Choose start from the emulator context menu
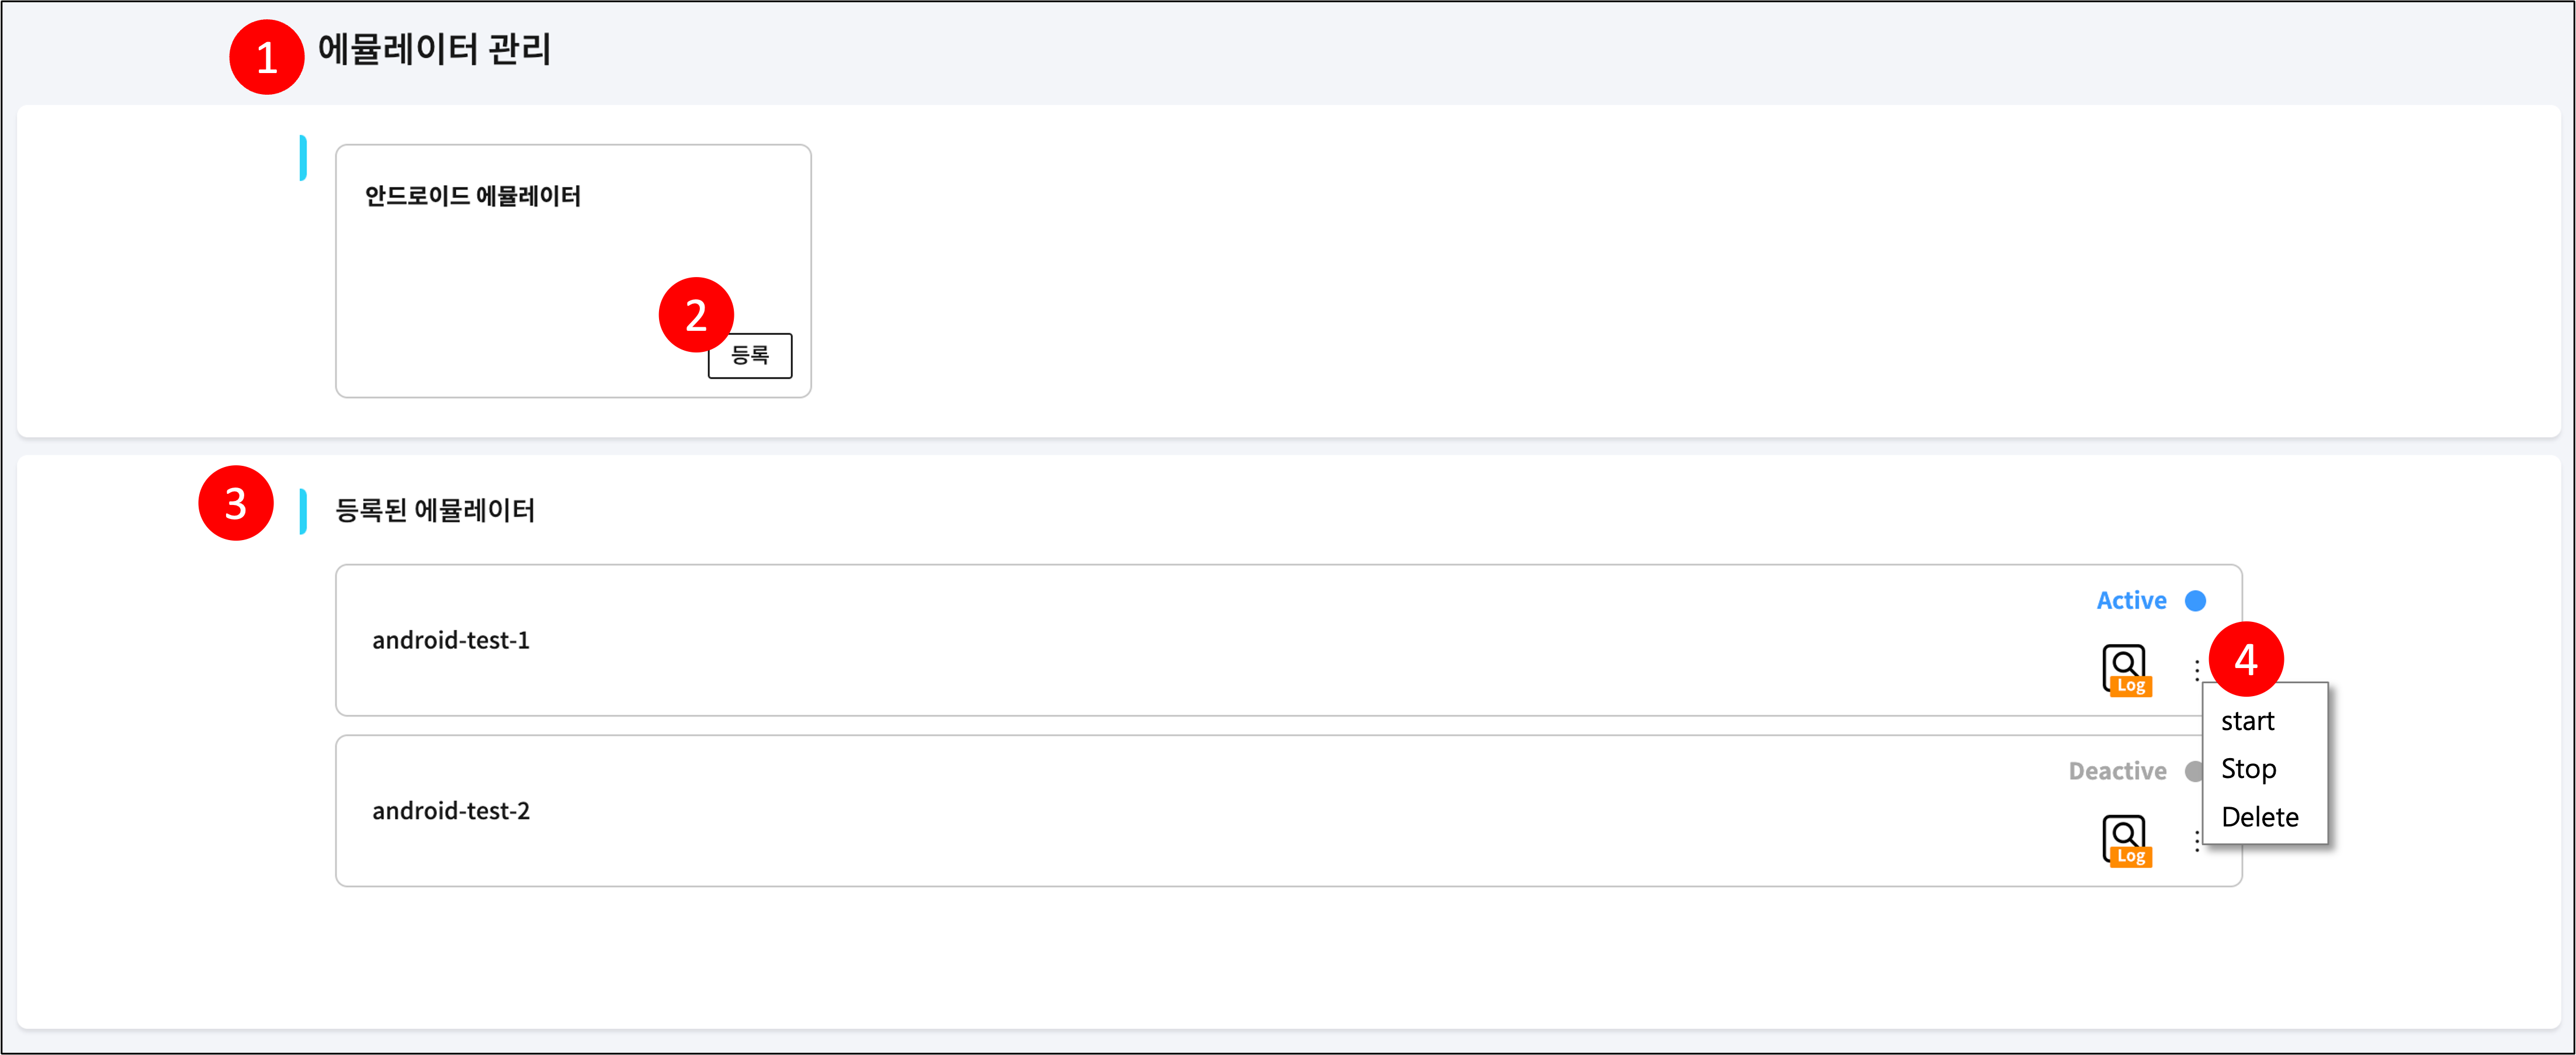The height and width of the screenshot is (1055, 2576). [2248, 721]
